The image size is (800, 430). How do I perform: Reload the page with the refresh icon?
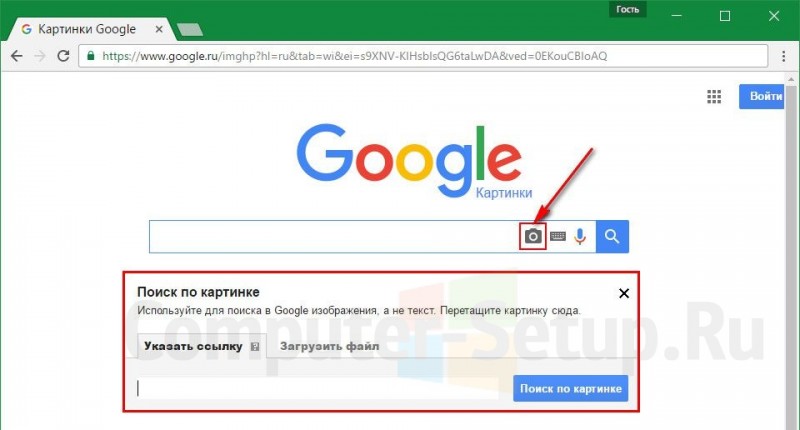[63, 56]
